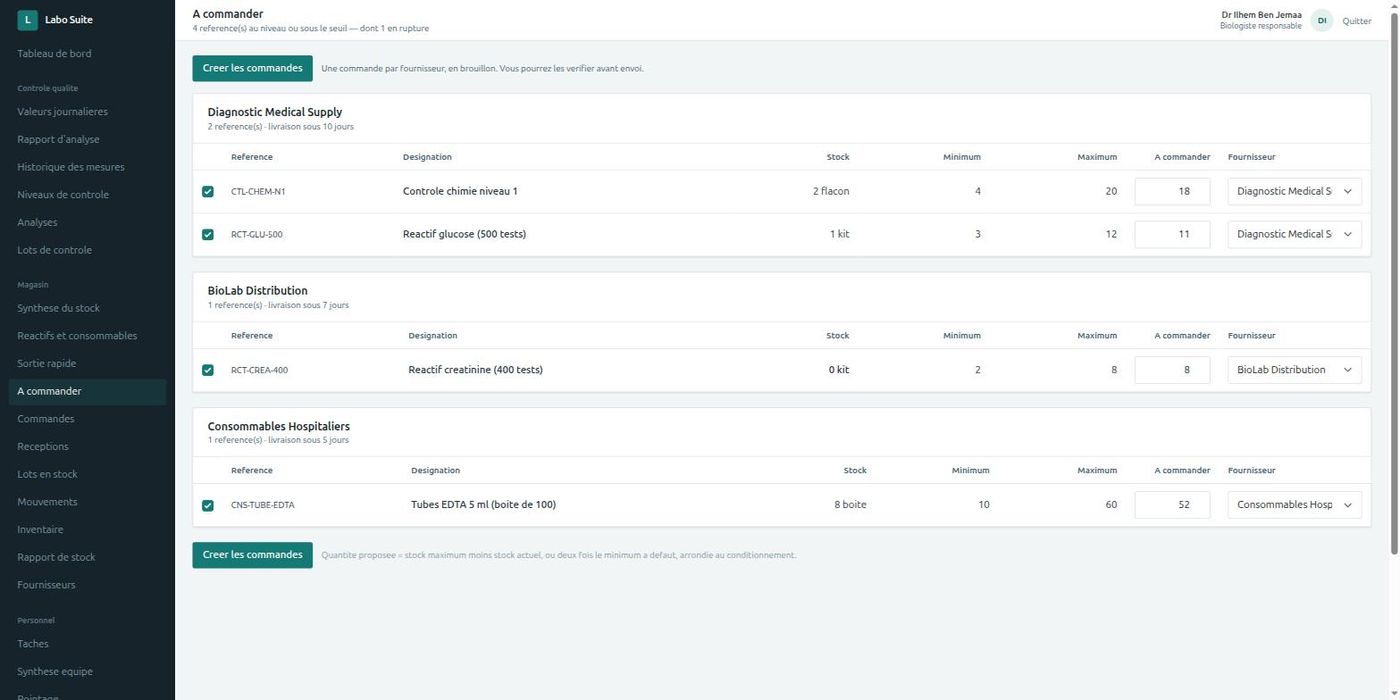This screenshot has height=700, width=1400.
Task: Click designation Tubes EDTA 5 ml
Action: coord(483,505)
